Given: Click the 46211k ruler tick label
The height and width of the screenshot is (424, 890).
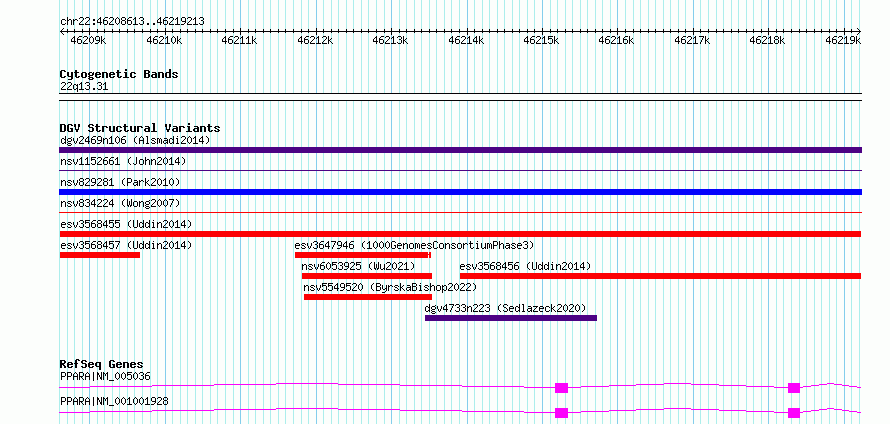Looking at the screenshot, I should pos(240,40).
